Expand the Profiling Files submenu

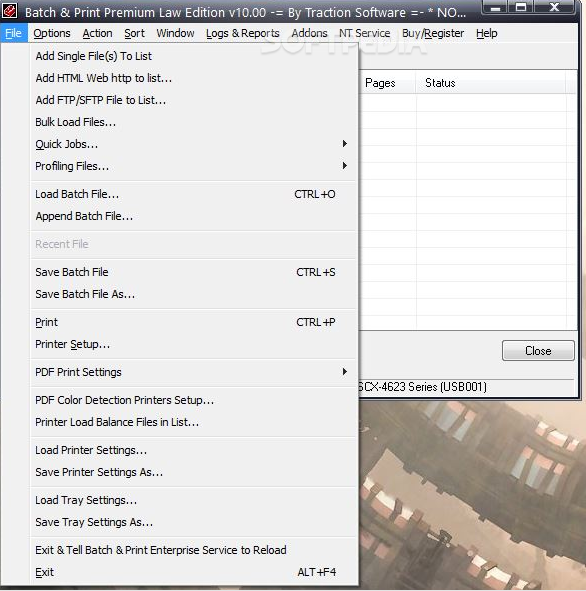194,166
